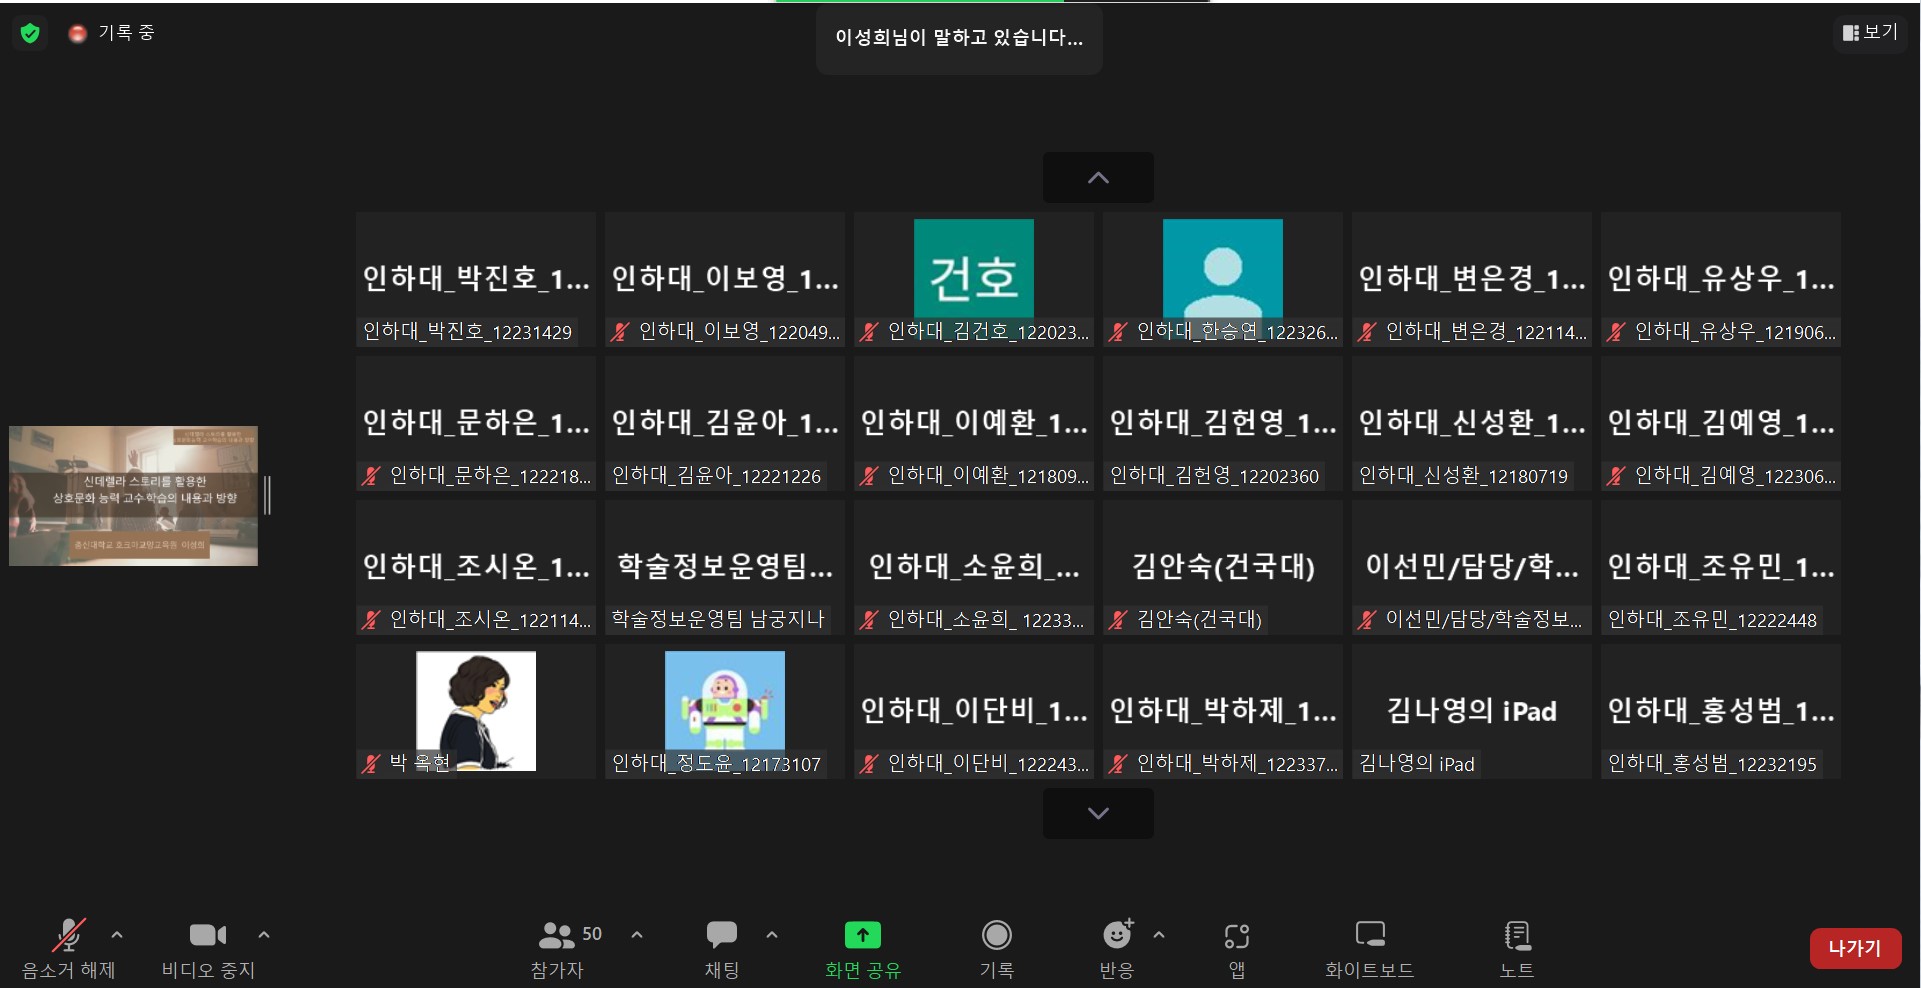Open the apps (앱) icon
The width and height of the screenshot is (1921, 988).
pyautogui.click(x=1236, y=937)
